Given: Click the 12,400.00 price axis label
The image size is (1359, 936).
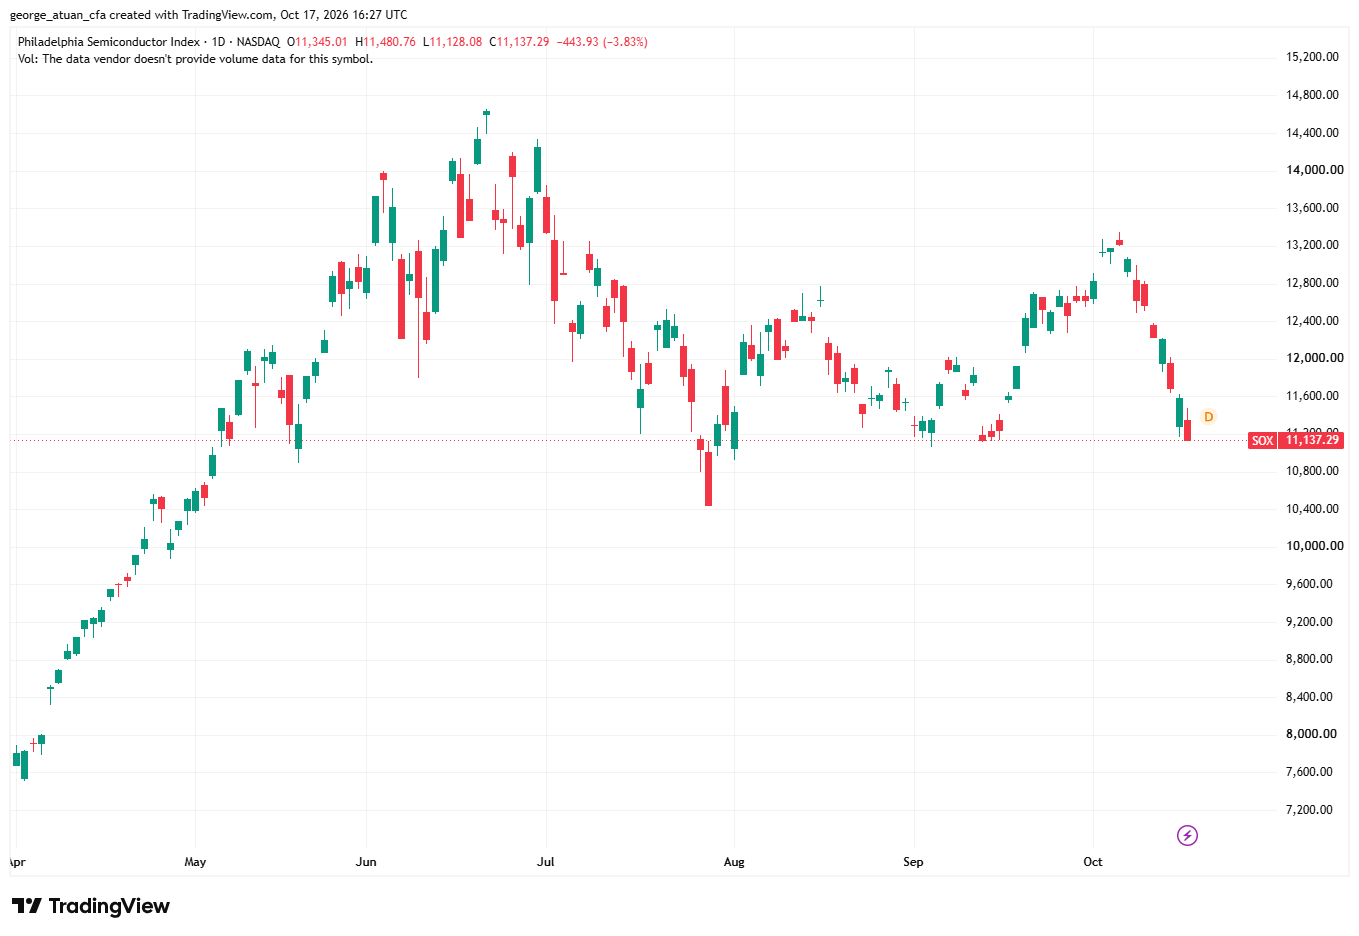Looking at the screenshot, I should point(1312,321).
